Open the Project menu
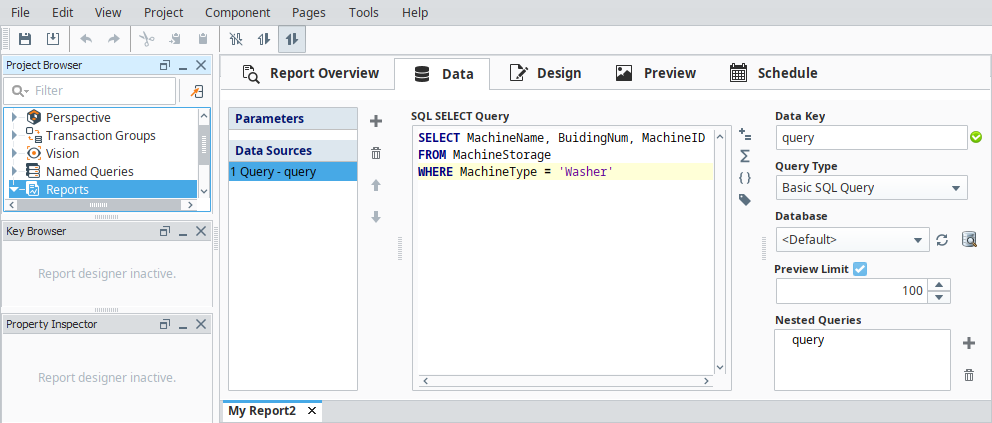Screen dimensions: 992x423 (x=163, y=13)
